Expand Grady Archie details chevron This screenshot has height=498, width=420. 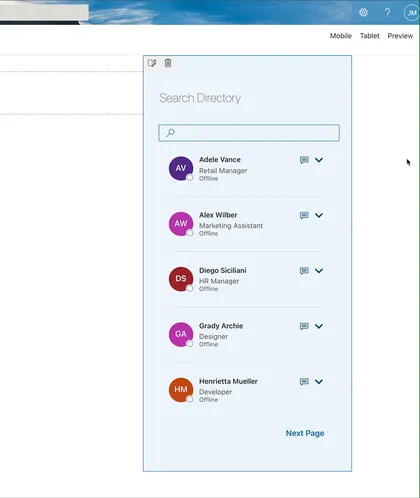[x=319, y=326]
